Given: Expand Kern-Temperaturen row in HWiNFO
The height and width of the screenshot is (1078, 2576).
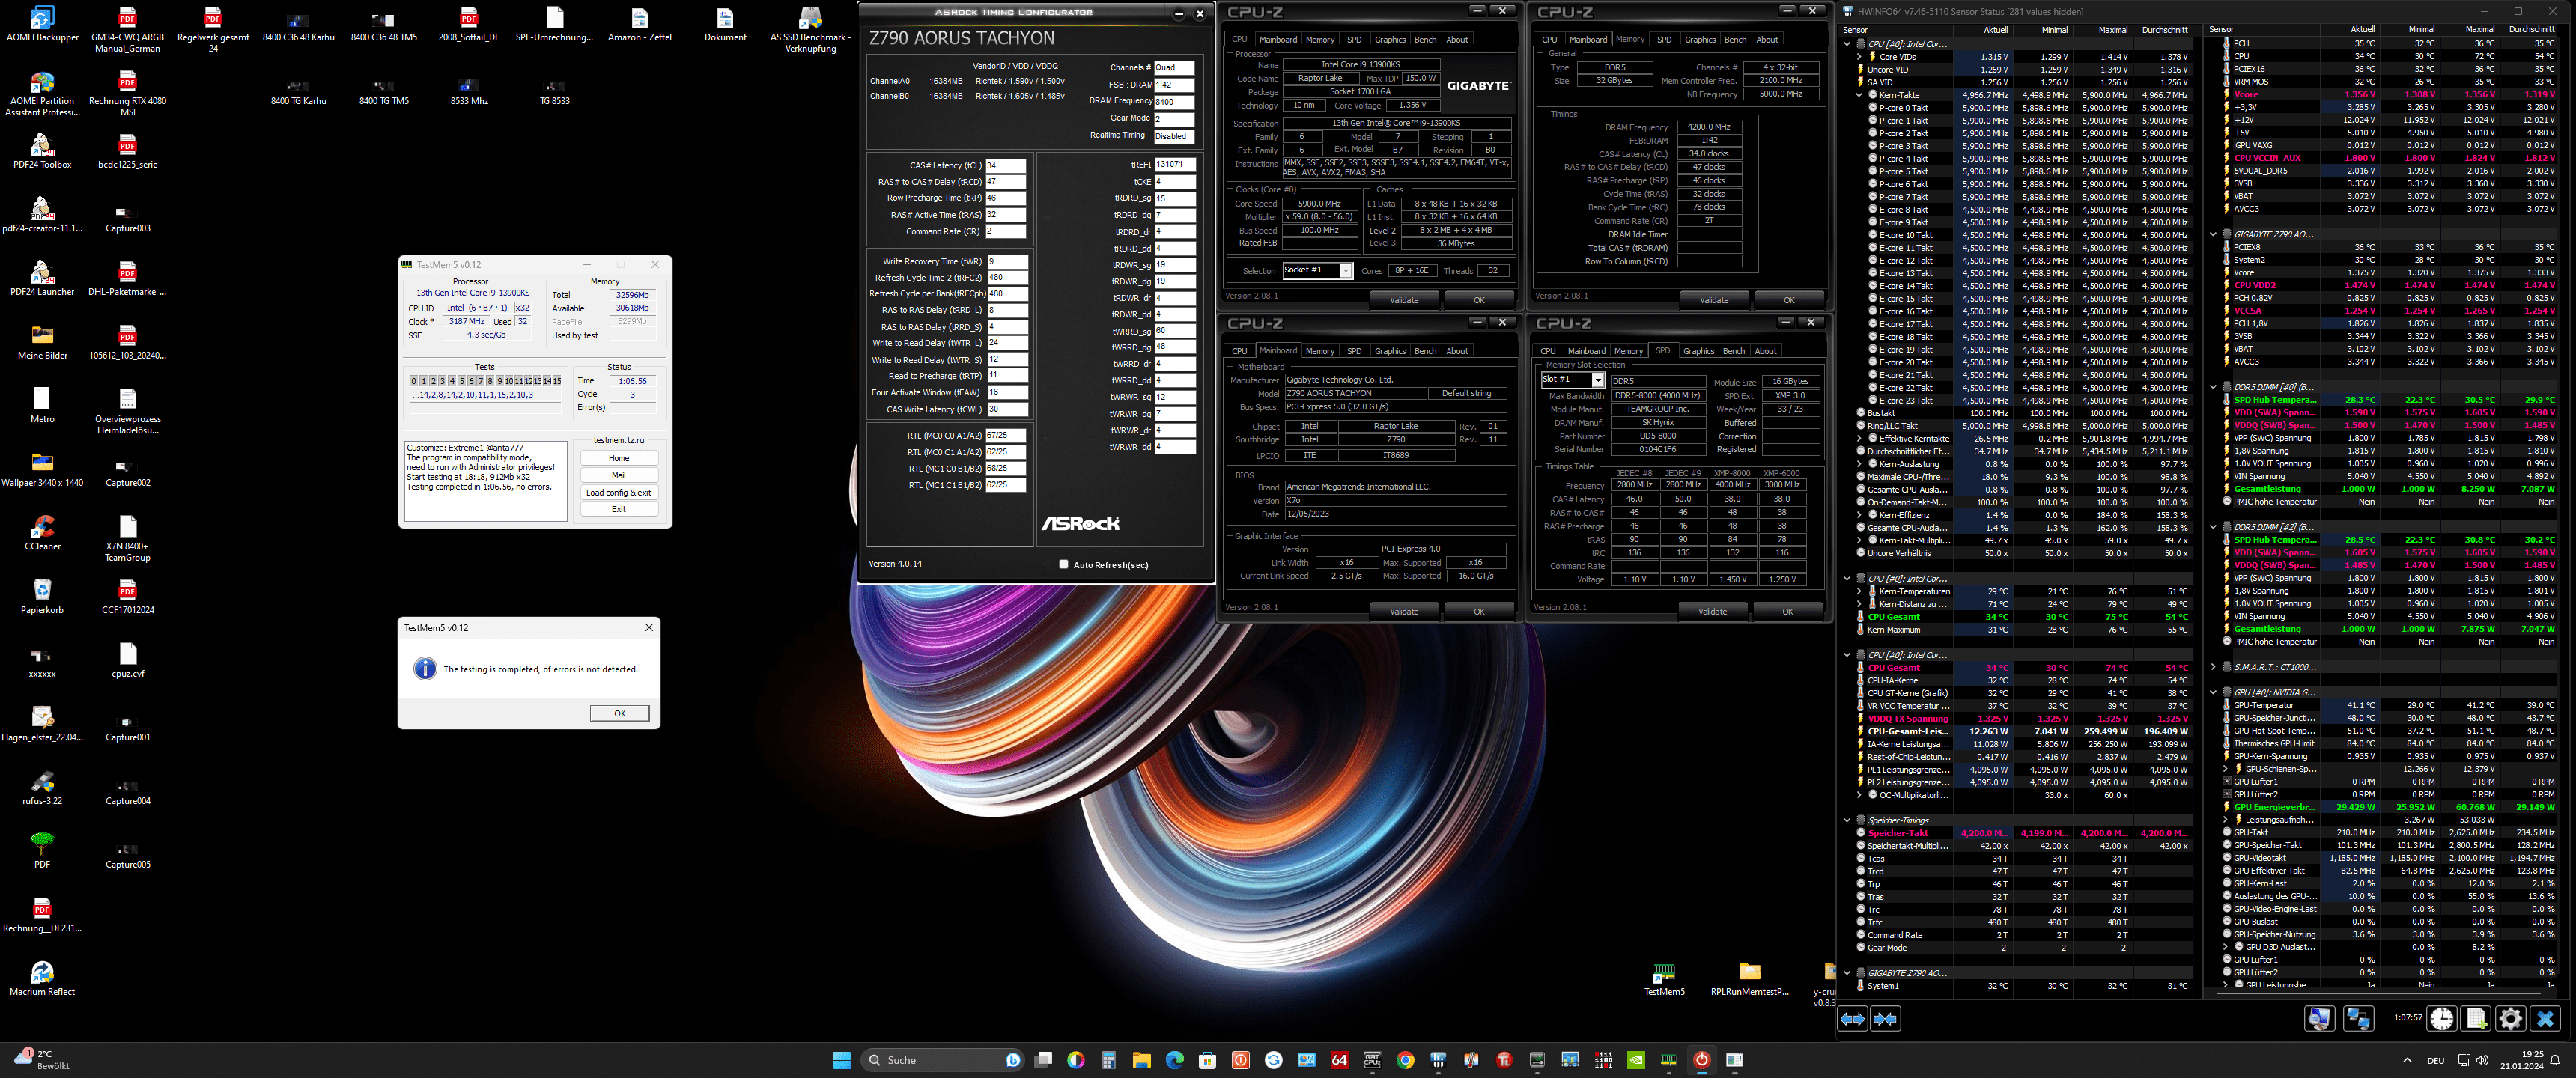Looking at the screenshot, I should tap(1859, 591).
